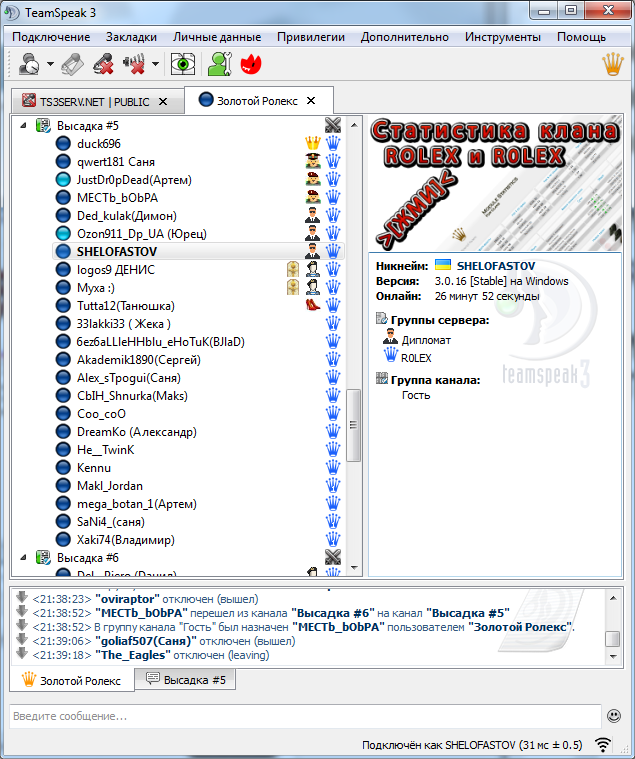Click gold crown icon next to duck696
Image resolution: width=635 pixels, height=759 pixels.
tap(313, 143)
